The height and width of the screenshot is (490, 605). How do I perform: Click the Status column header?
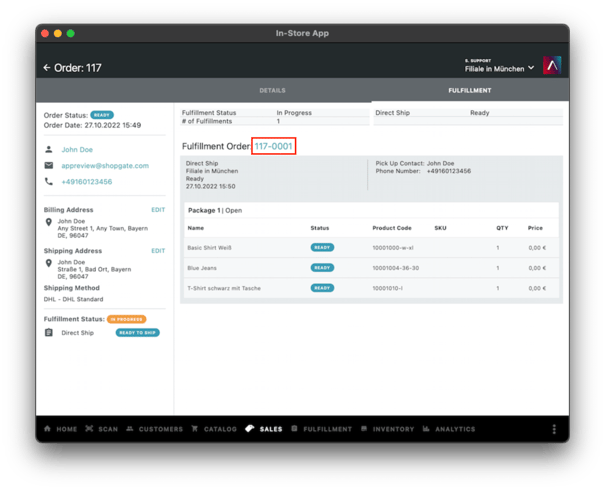pos(320,228)
